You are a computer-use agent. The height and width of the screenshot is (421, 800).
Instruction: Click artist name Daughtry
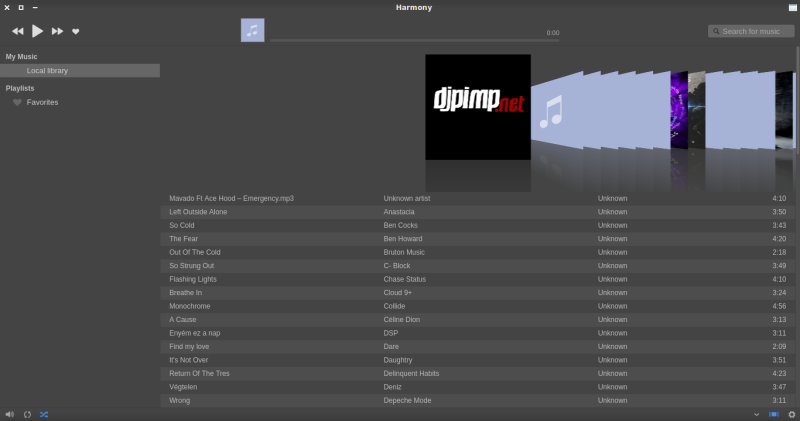(x=398, y=360)
